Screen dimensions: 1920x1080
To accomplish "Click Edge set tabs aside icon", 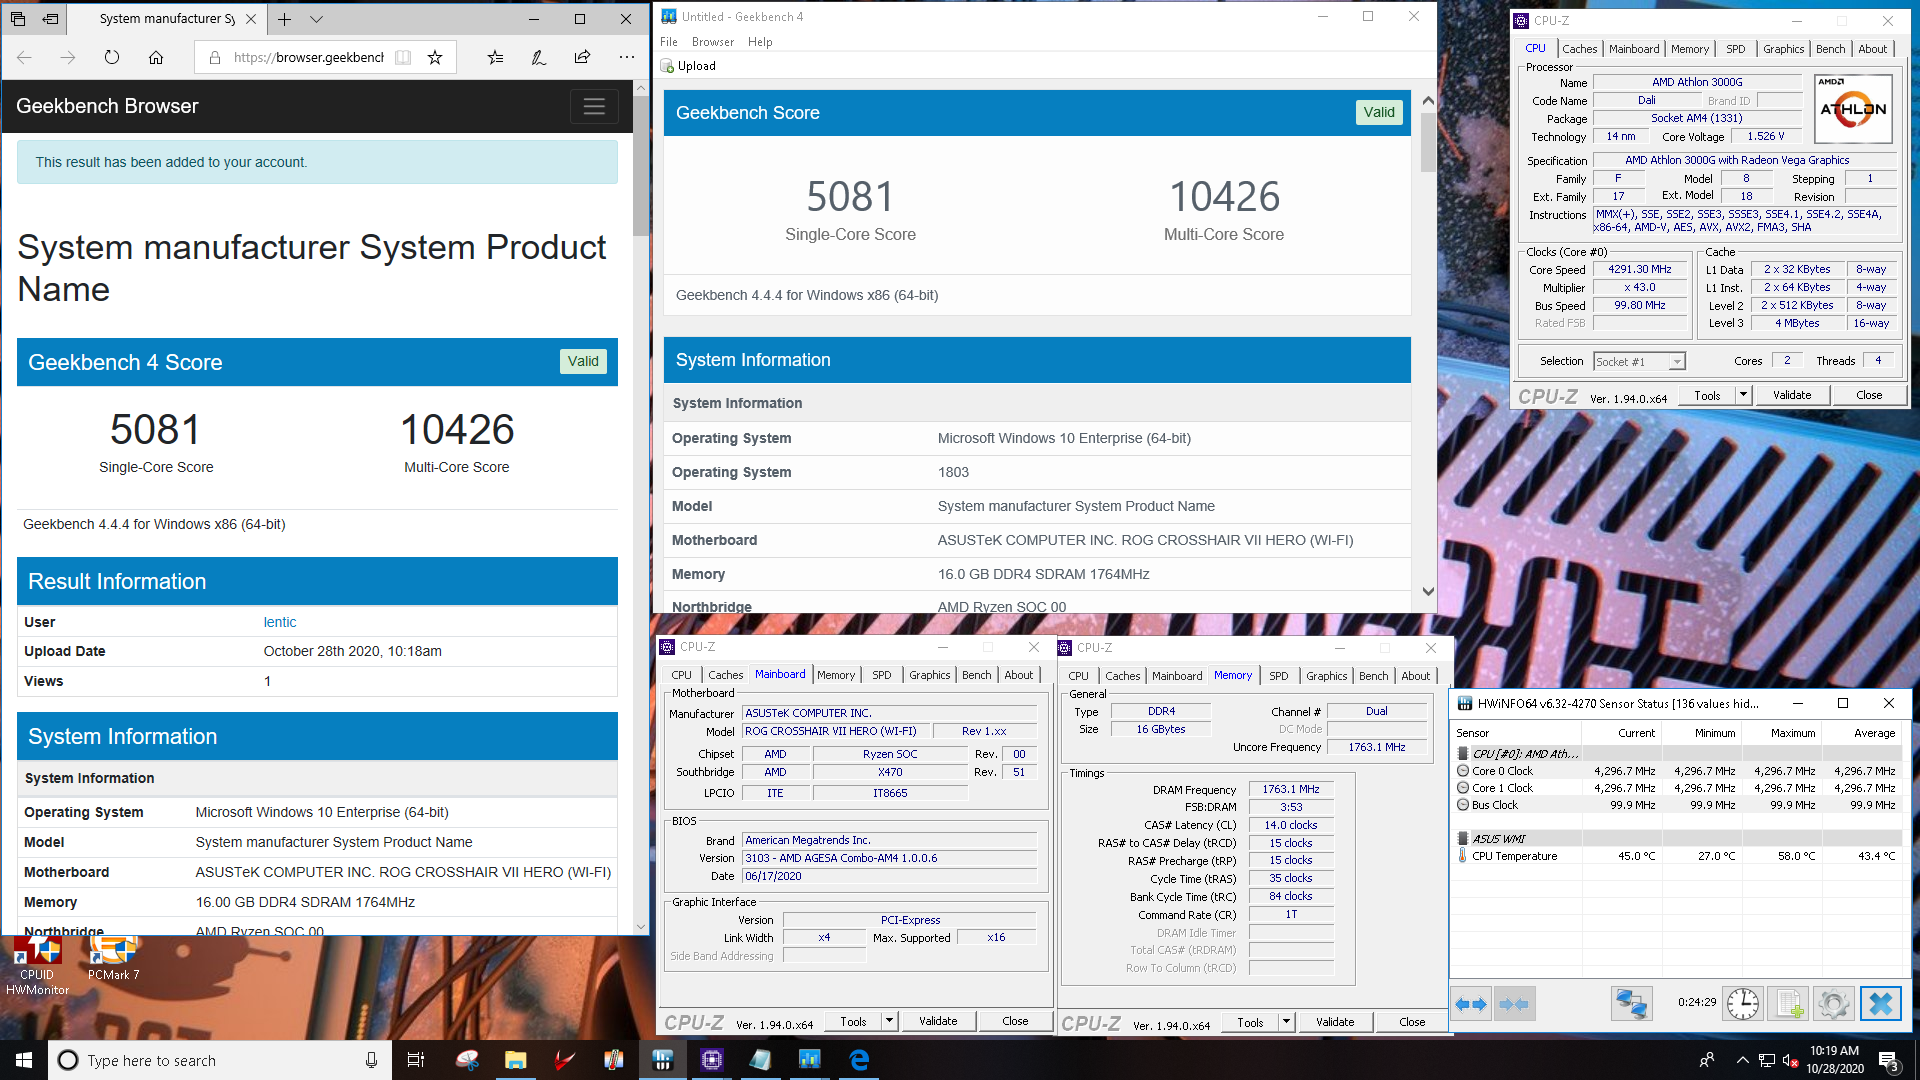I will (50, 19).
